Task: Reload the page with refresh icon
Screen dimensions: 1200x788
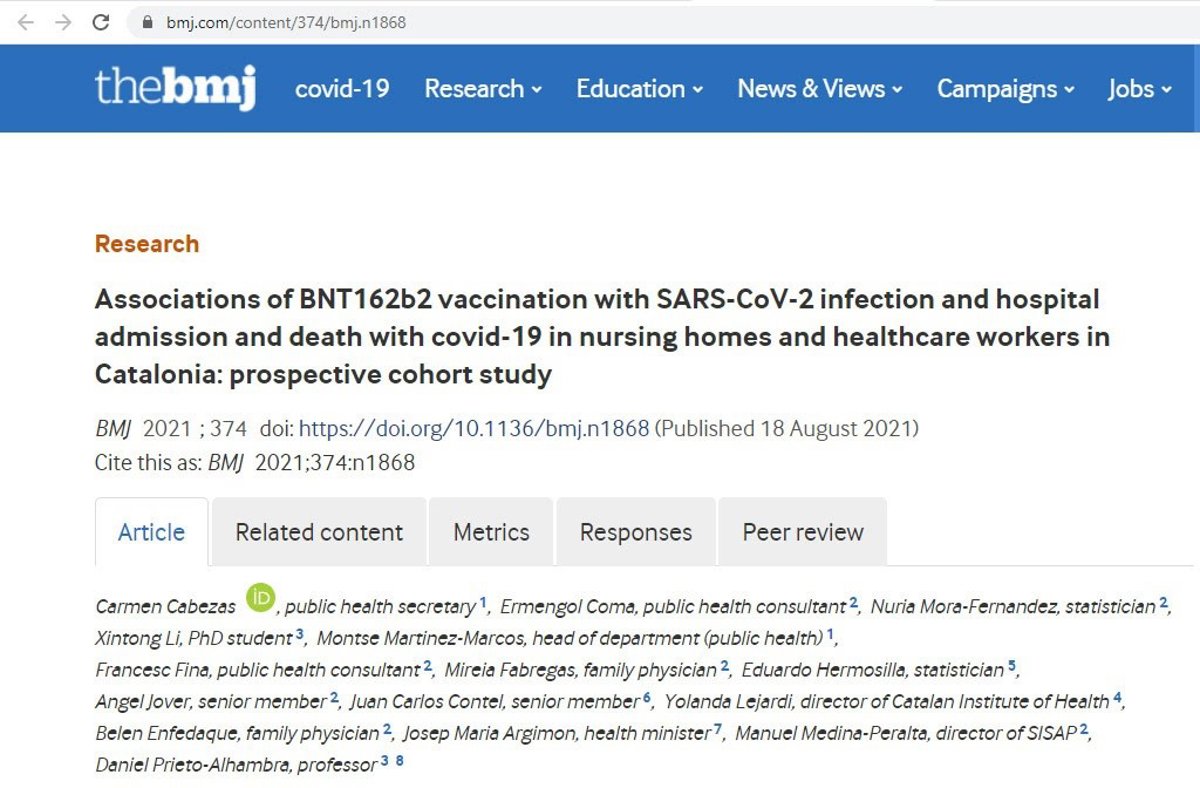Action: coord(101,22)
